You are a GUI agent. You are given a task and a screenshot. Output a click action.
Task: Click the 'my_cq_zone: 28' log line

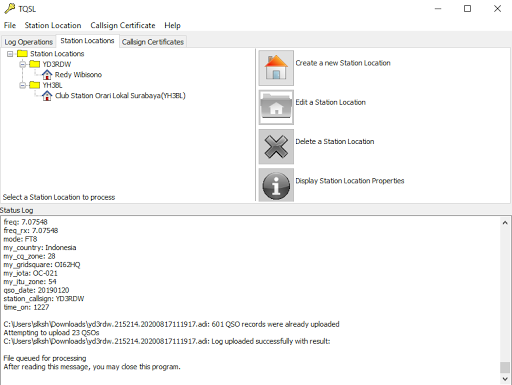[29, 256]
